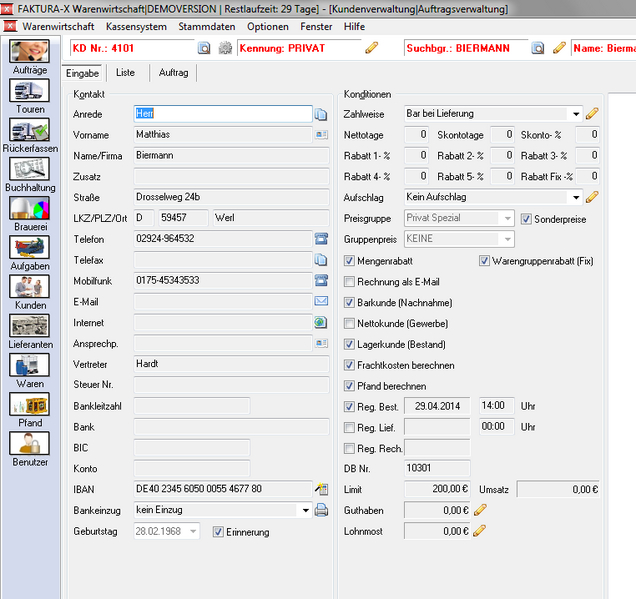This screenshot has width=636, height=599.
Task: Click the Straße input field
Action: pos(231,197)
